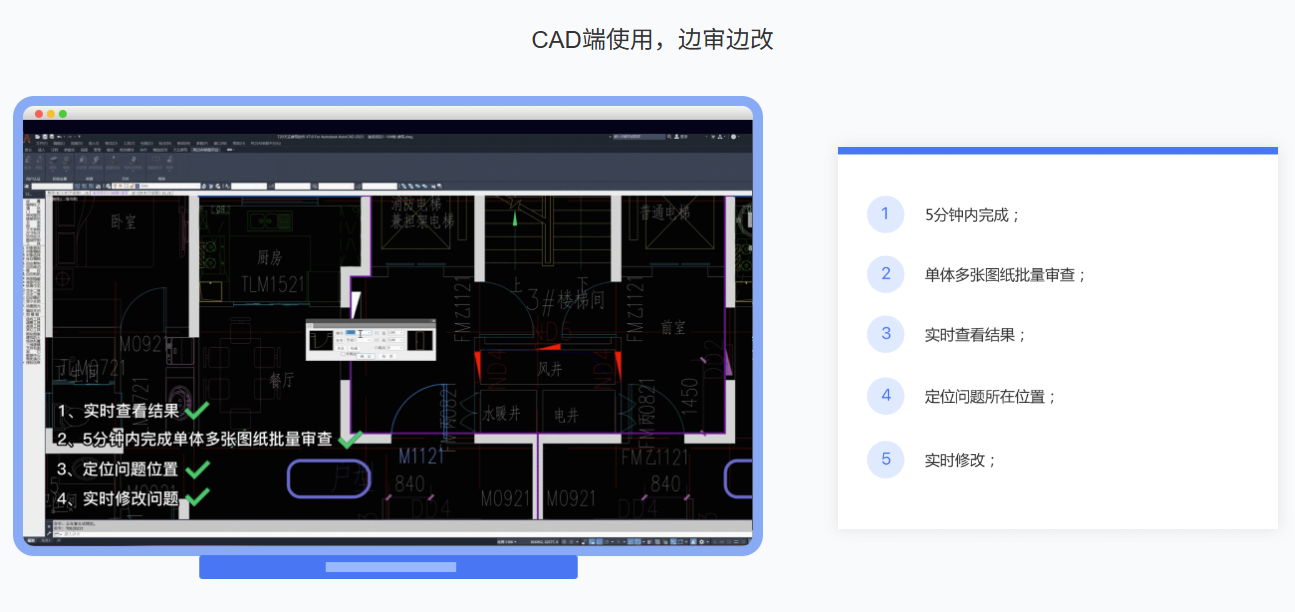The height and width of the screenshot is (612, 1295).
Task: Click the numbered circle 1 badge
Action: pyautogui.click(x=885, y=214)
